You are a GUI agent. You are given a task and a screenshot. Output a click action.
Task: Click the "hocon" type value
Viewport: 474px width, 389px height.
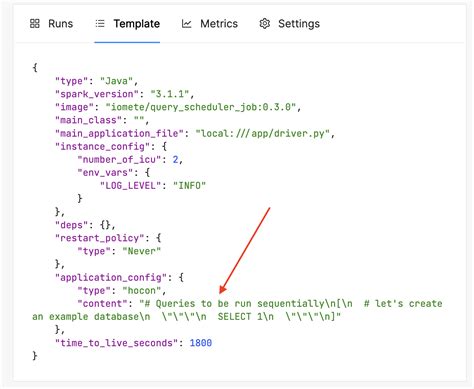point(142,290)
